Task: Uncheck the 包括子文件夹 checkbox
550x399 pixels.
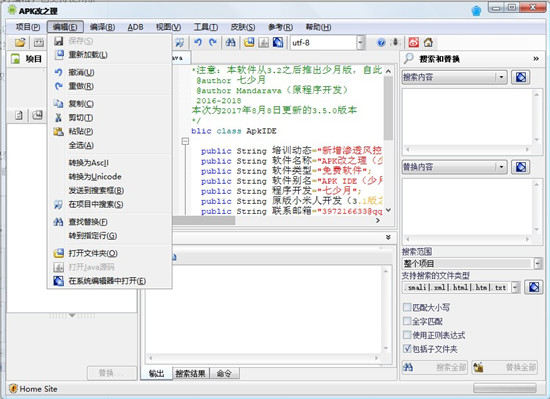Action: [407, 349]
